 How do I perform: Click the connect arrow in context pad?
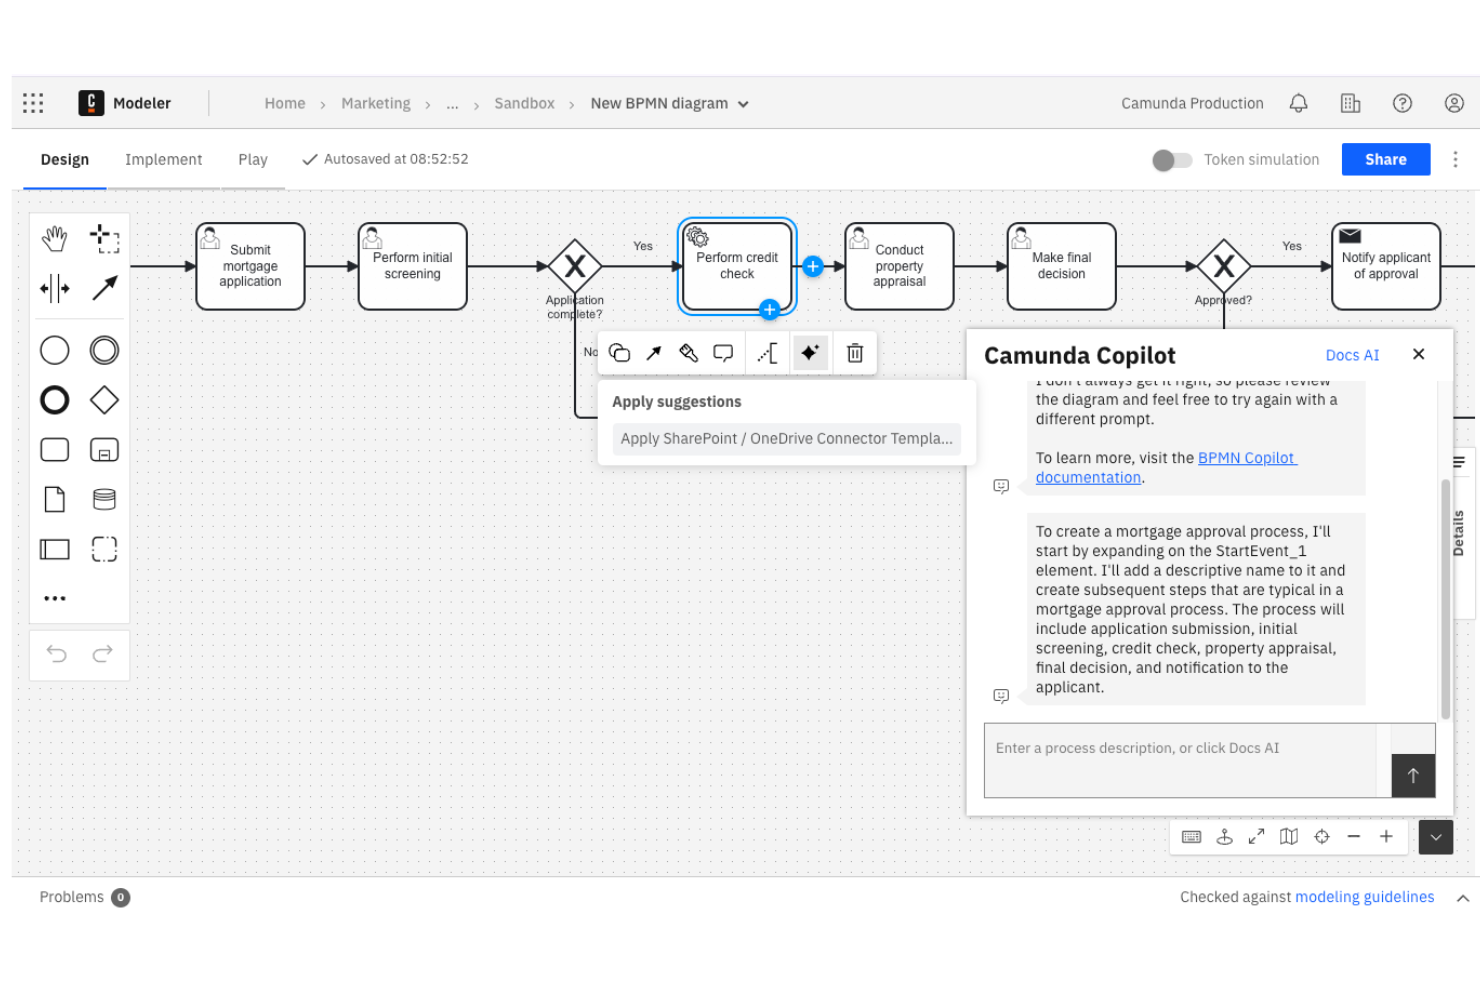[x=654, y=353]
